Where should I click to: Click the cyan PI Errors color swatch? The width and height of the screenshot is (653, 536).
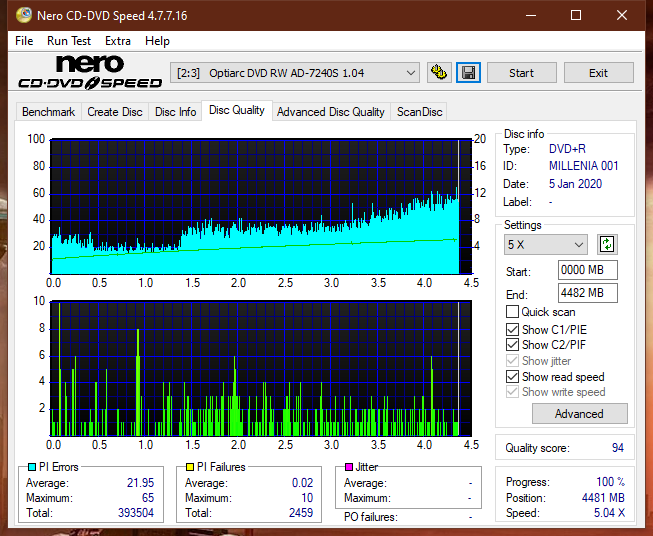pos(32,467)
